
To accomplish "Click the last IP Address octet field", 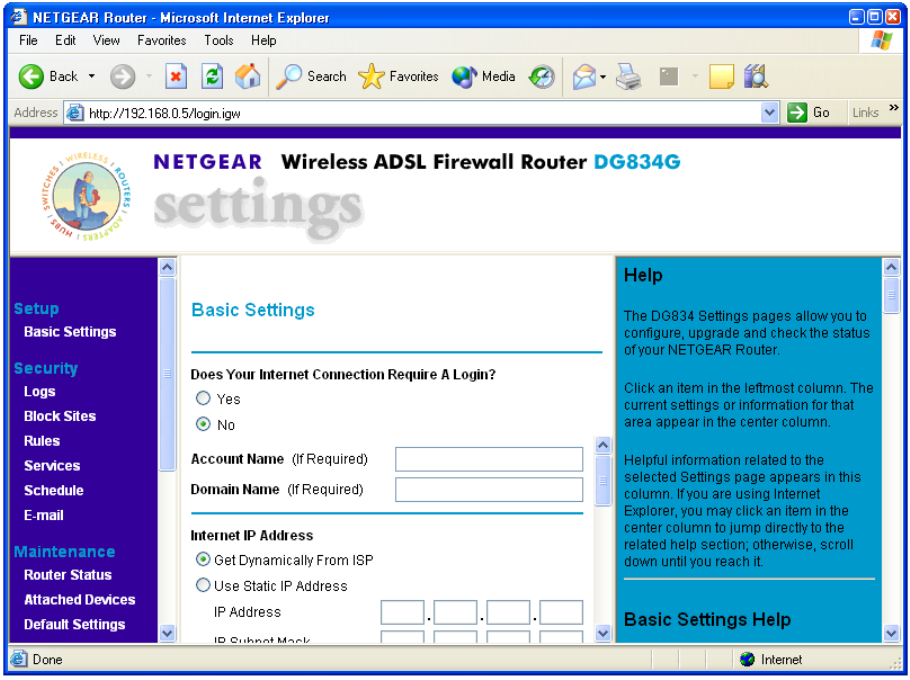I will coord(561,612).
